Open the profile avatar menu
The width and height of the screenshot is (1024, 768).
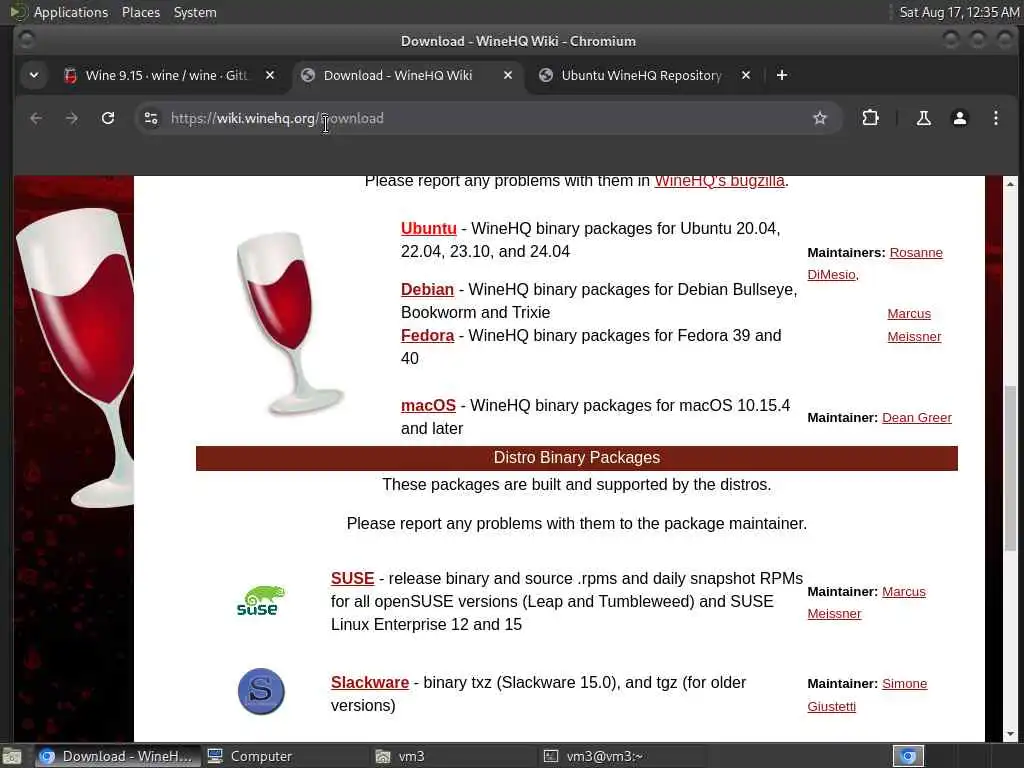tap(959, 118)
